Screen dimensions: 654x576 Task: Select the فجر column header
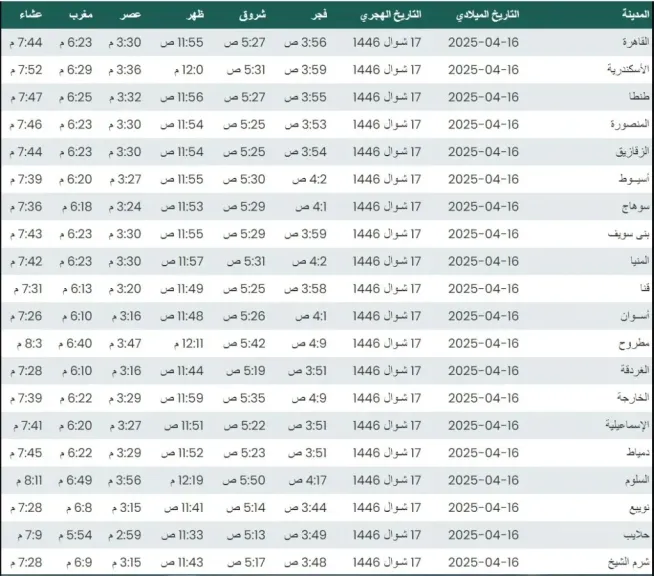click(x=319, y=15)
